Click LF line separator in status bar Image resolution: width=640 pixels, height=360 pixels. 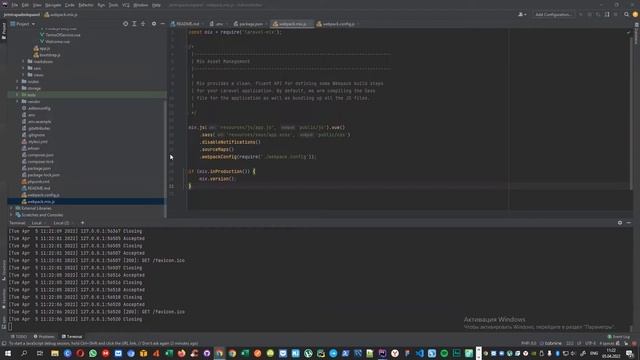click(x=579, y=343)
